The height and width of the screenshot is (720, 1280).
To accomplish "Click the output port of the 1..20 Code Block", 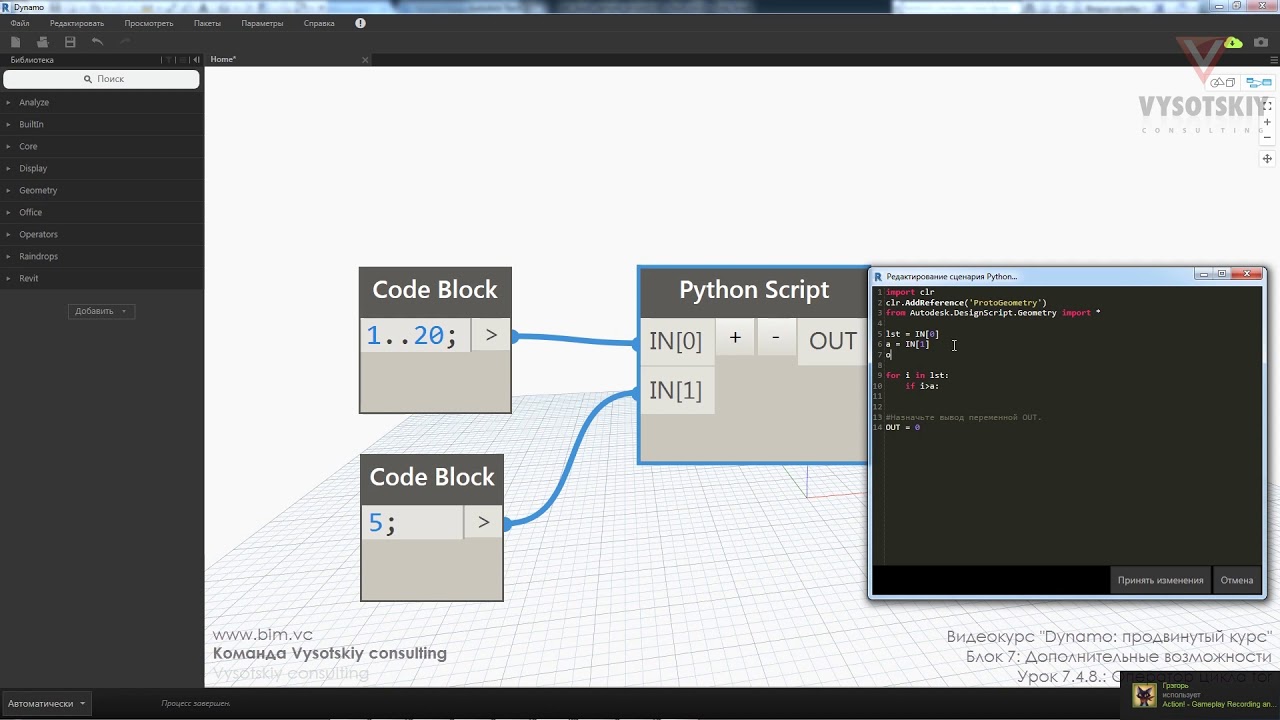I will [x=491, y=336].
